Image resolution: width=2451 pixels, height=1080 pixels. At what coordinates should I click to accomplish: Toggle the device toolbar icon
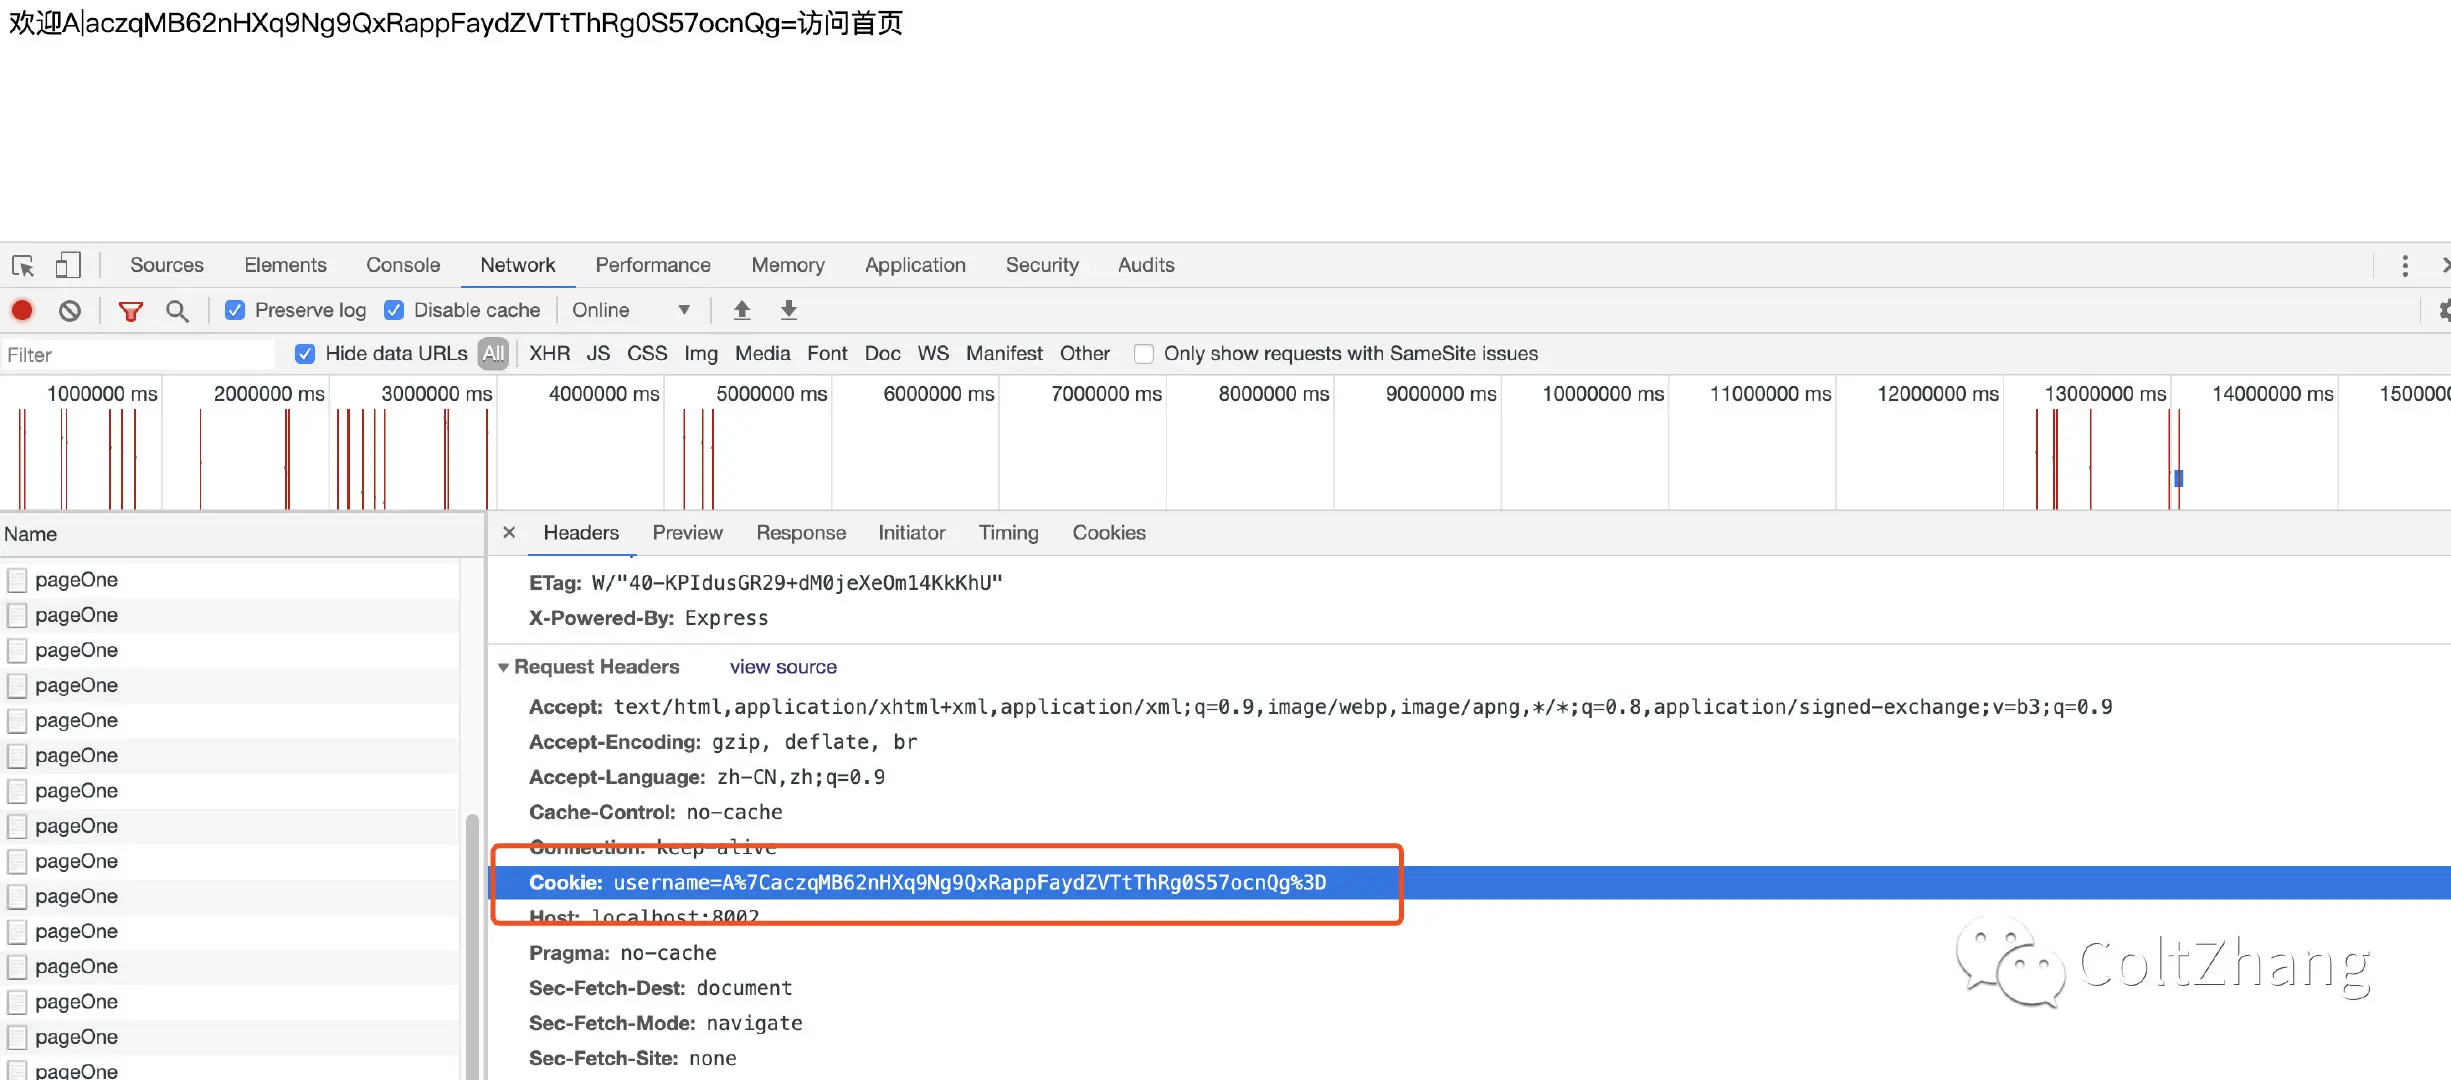pyautogui.click(x=67, y=265)
